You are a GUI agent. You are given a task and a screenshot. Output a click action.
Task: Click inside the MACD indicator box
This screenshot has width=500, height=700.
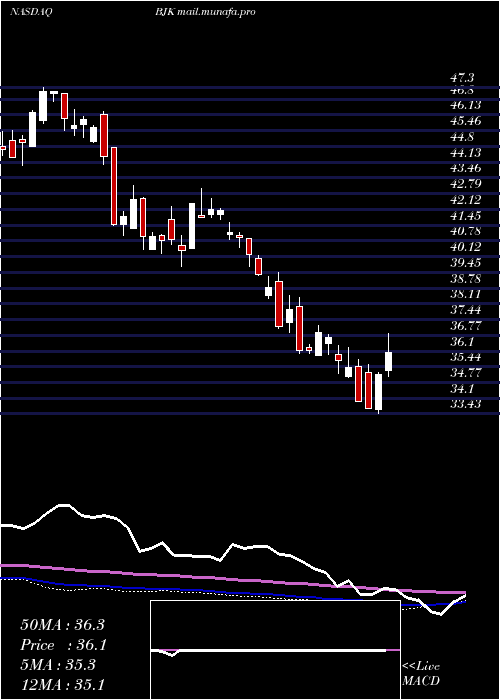click(x=275, y=650)
